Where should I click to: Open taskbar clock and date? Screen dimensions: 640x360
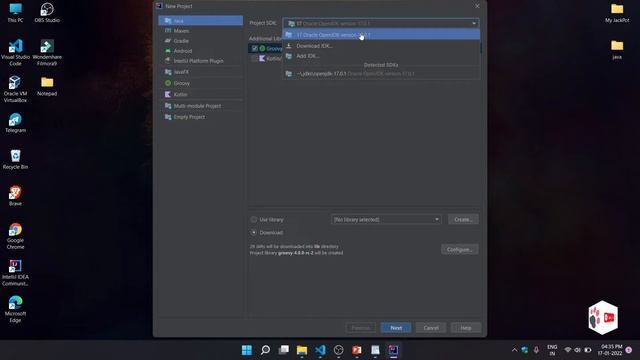click(611, 350)
